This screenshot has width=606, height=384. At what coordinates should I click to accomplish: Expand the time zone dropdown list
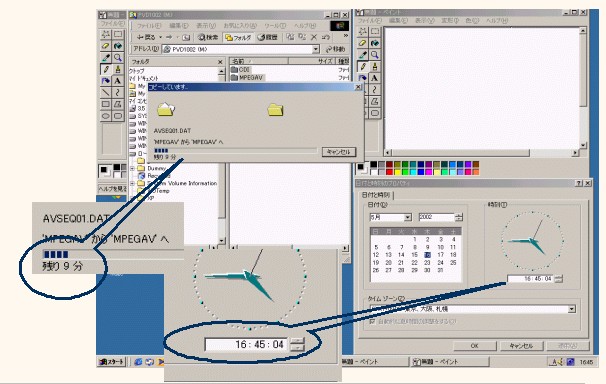click(571, 309)
